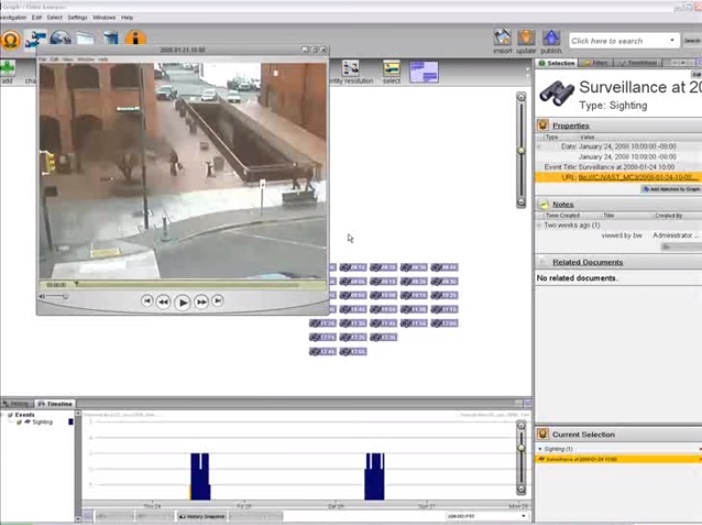
Task: Click zoom-in button atop graph zoom slider
Action: point(521,97)
